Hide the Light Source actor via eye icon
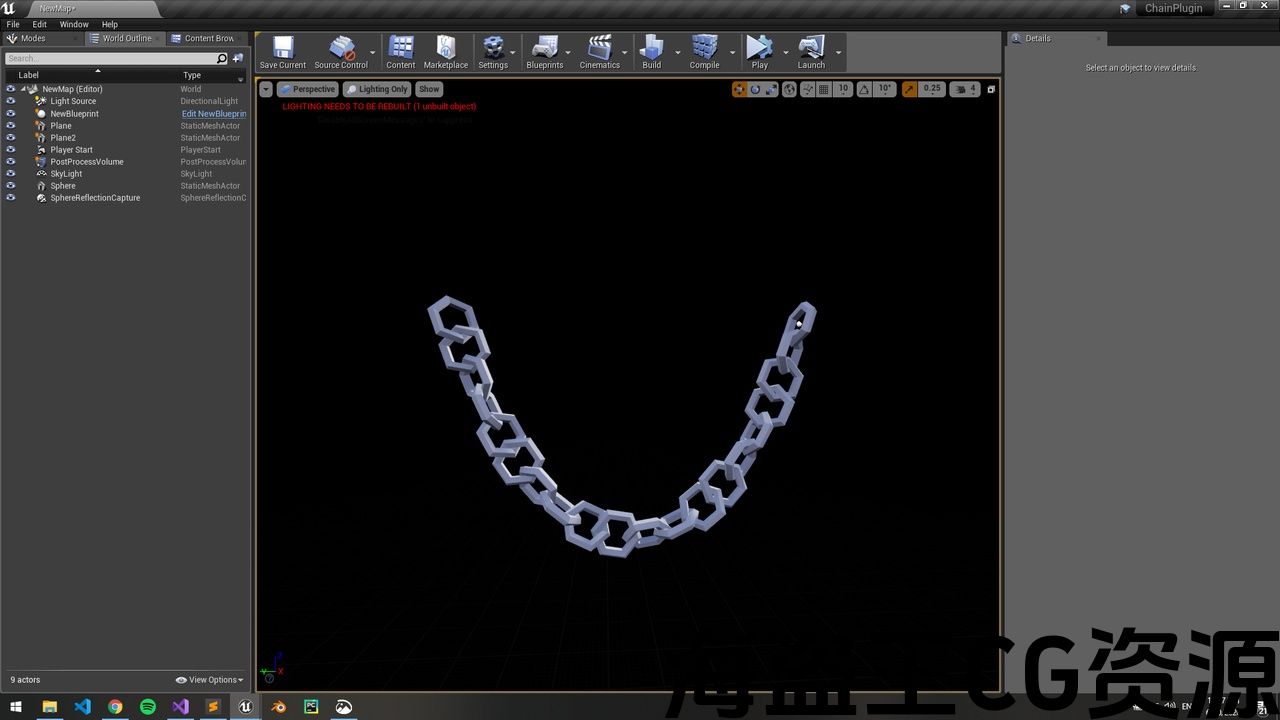The width and height of the screenshot is (1280, 720). (x=11, y=101)
